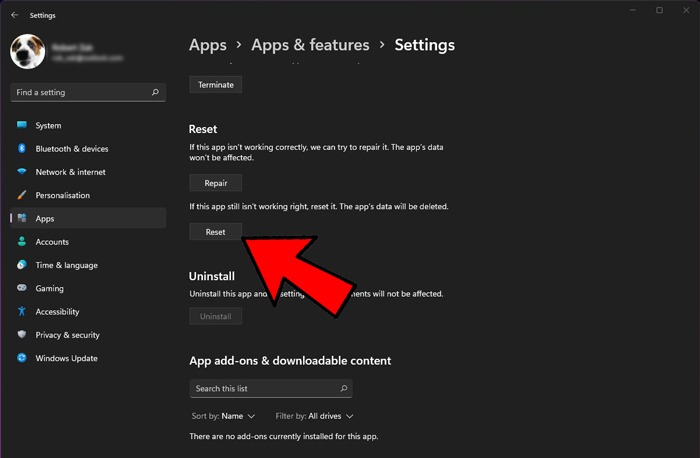
Task: Open Gaming settings
Action: click(x=88, y=288)
